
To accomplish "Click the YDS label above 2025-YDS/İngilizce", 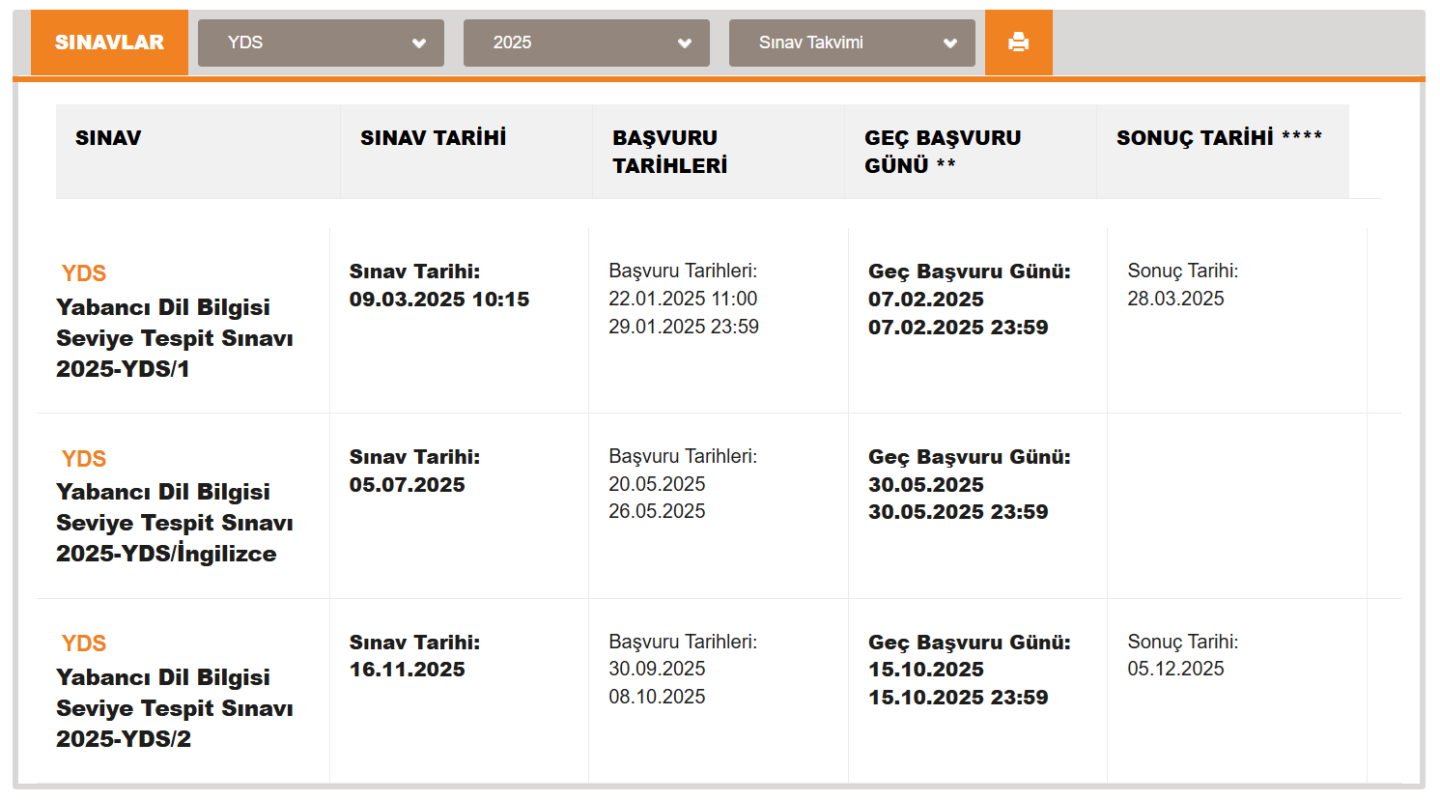I will tap(84, 458).
